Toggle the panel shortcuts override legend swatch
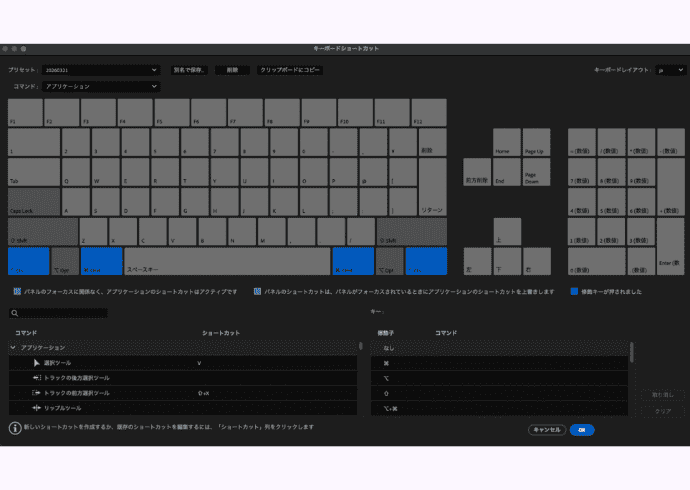690x490 pixels. click(x=257, y=292)
